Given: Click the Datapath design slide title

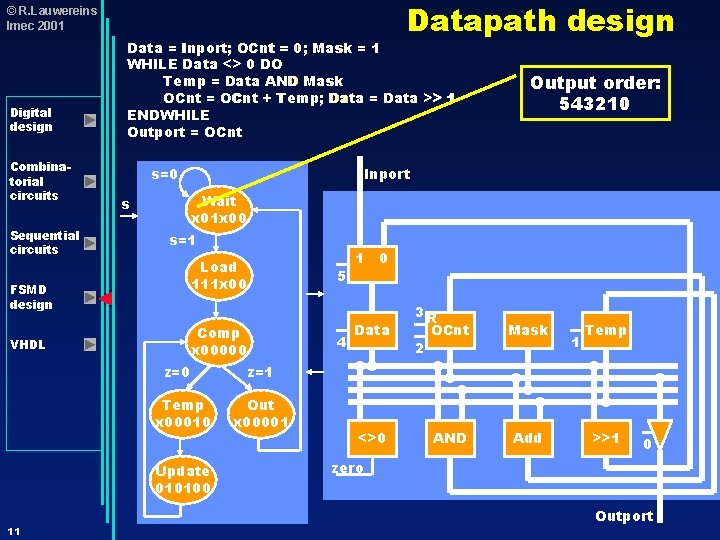Looking at the screenshot, I should tap(540, 21).
